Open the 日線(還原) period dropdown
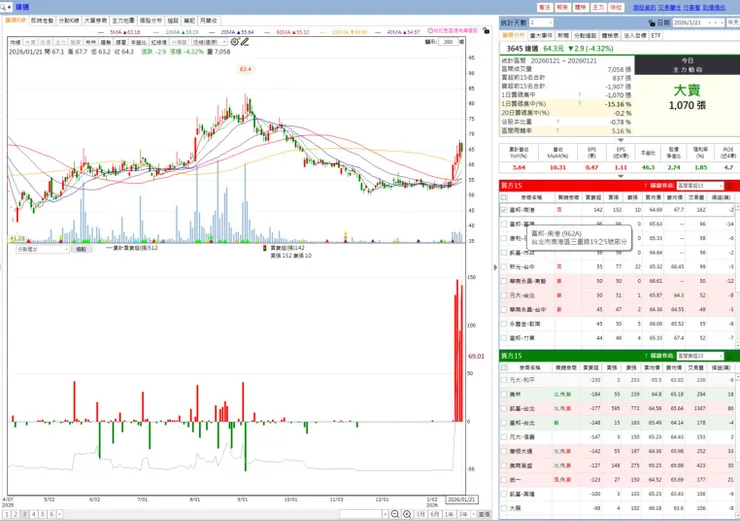The image size is (740, 521). tap(210, 42)
